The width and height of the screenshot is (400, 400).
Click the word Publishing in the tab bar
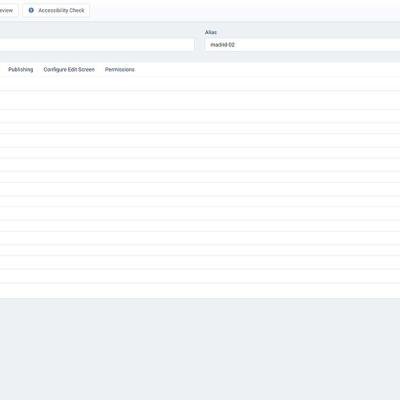pyautogui.click(x=21, y=69)
